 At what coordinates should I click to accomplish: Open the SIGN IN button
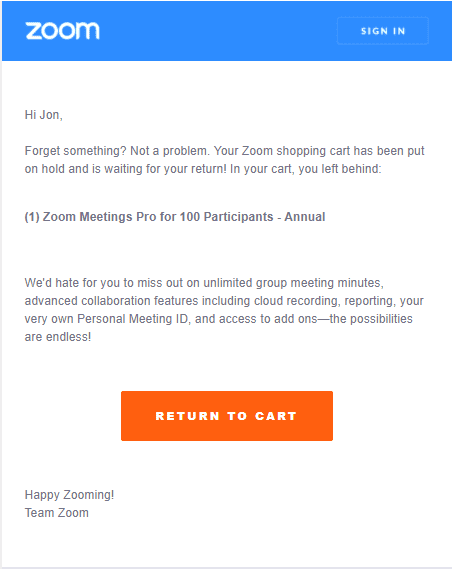tap(383, 31)
